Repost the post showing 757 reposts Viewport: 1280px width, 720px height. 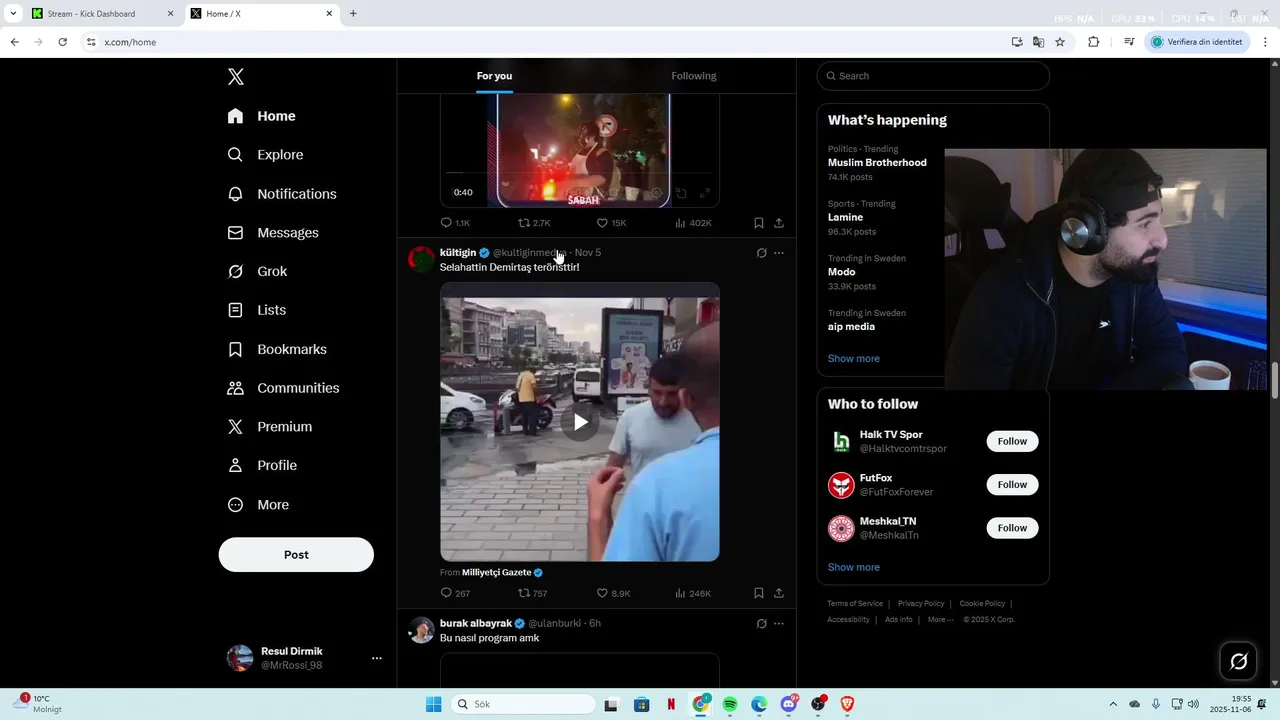[532, 593]
